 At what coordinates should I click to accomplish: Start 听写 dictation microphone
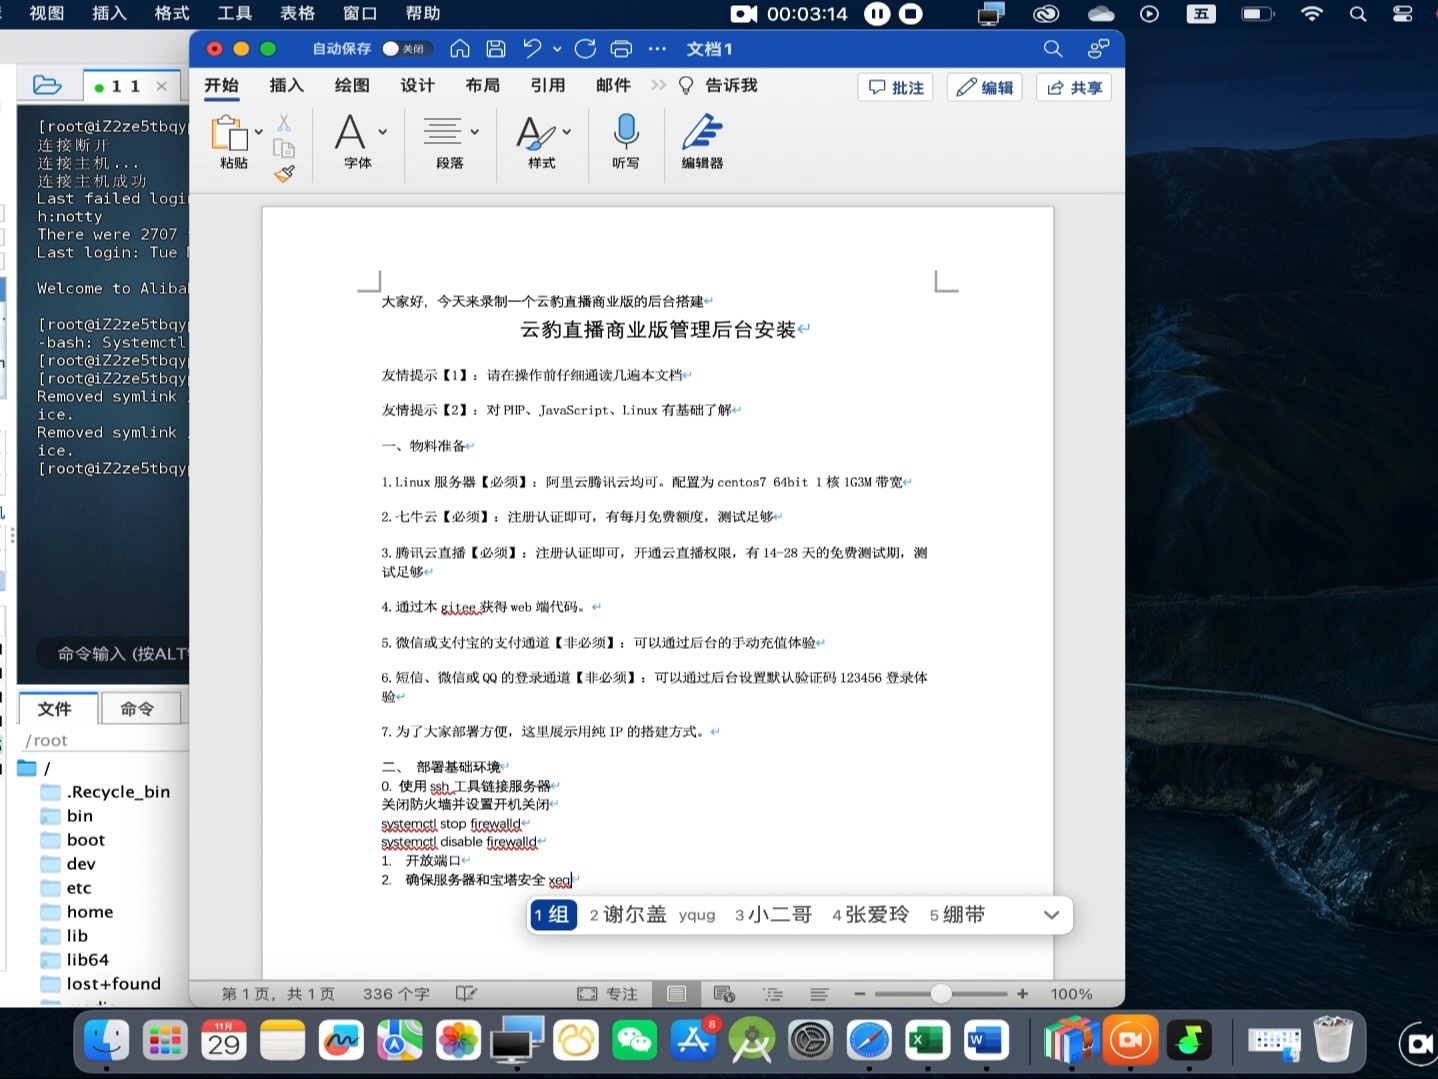(x=626, y=141)
